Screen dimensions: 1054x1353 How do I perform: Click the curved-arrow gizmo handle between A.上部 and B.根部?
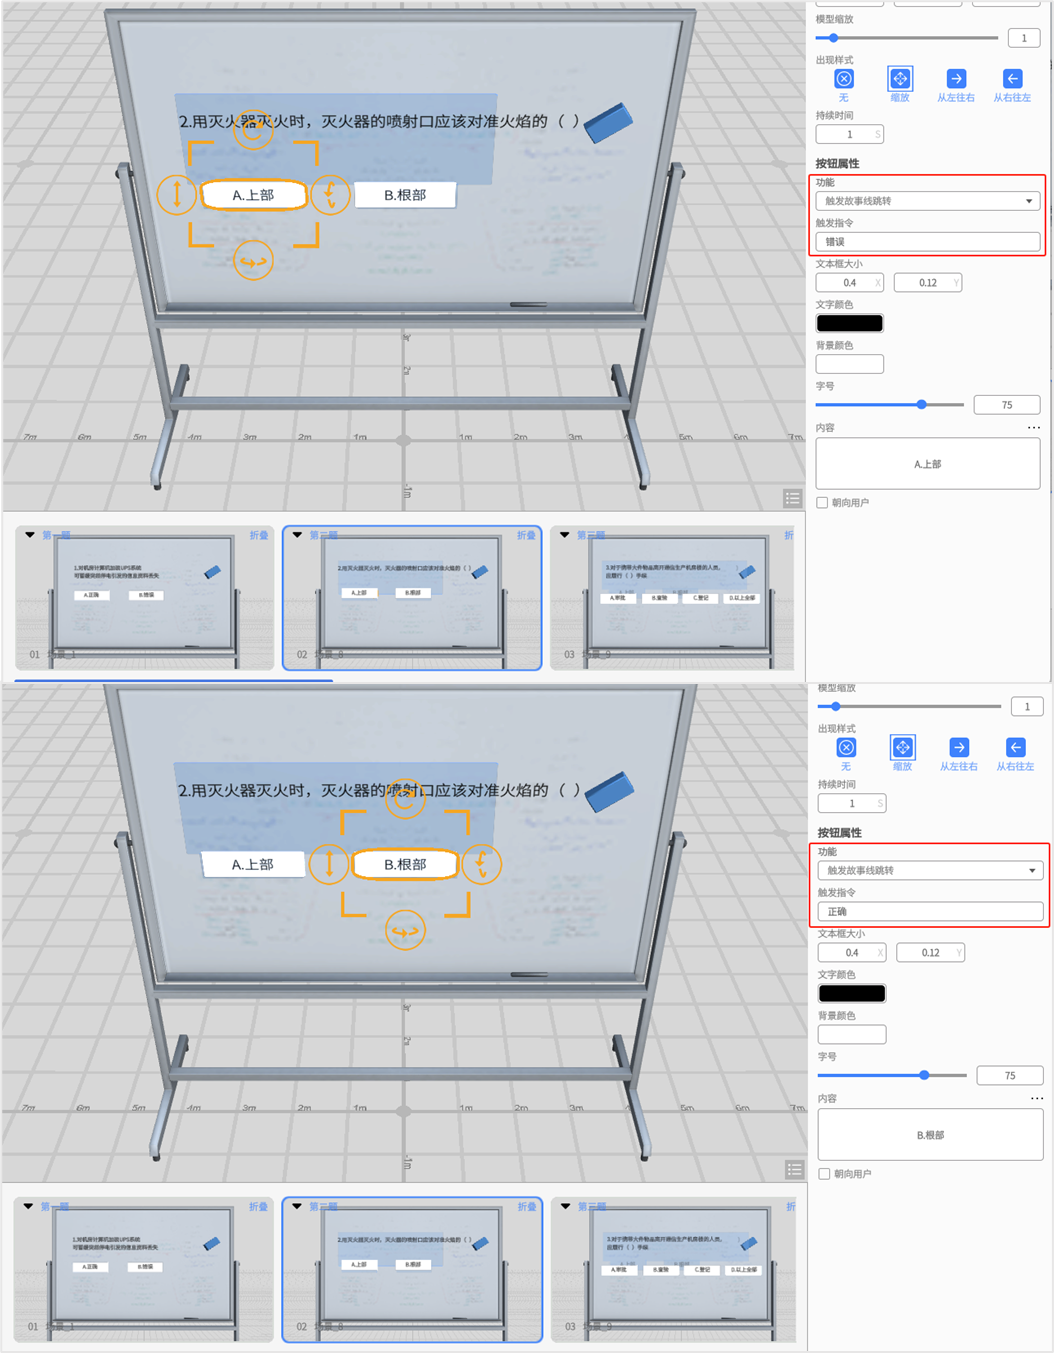[330, 194]
